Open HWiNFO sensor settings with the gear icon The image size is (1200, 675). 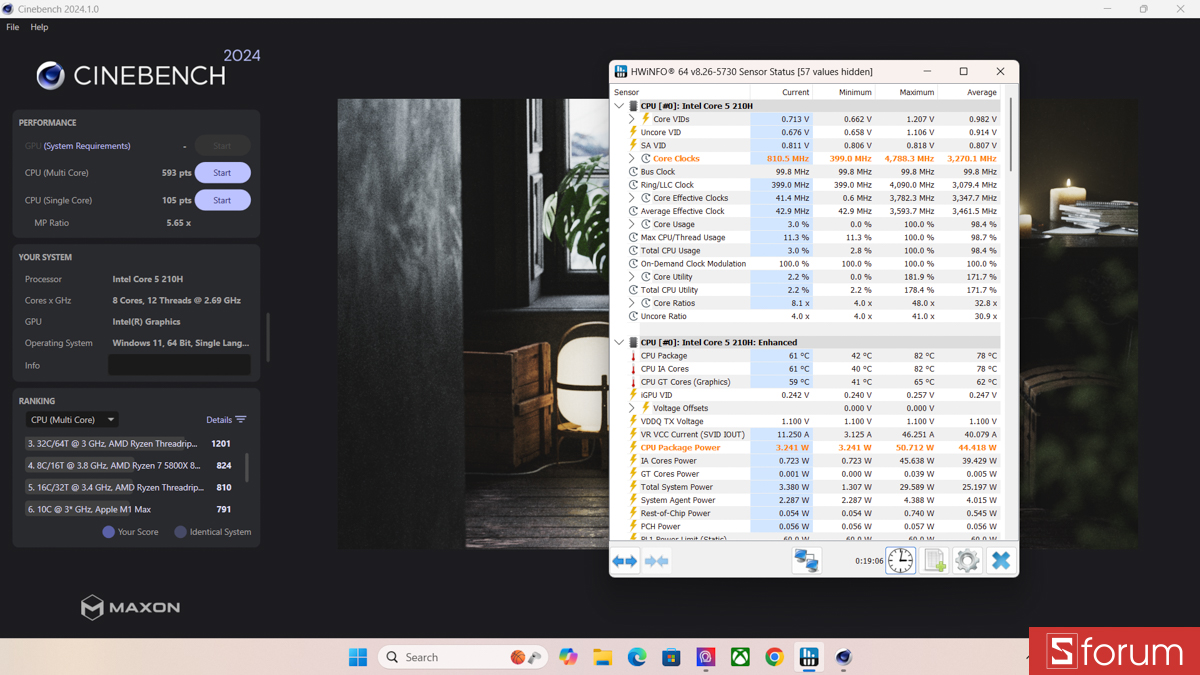tap(966, 560)
